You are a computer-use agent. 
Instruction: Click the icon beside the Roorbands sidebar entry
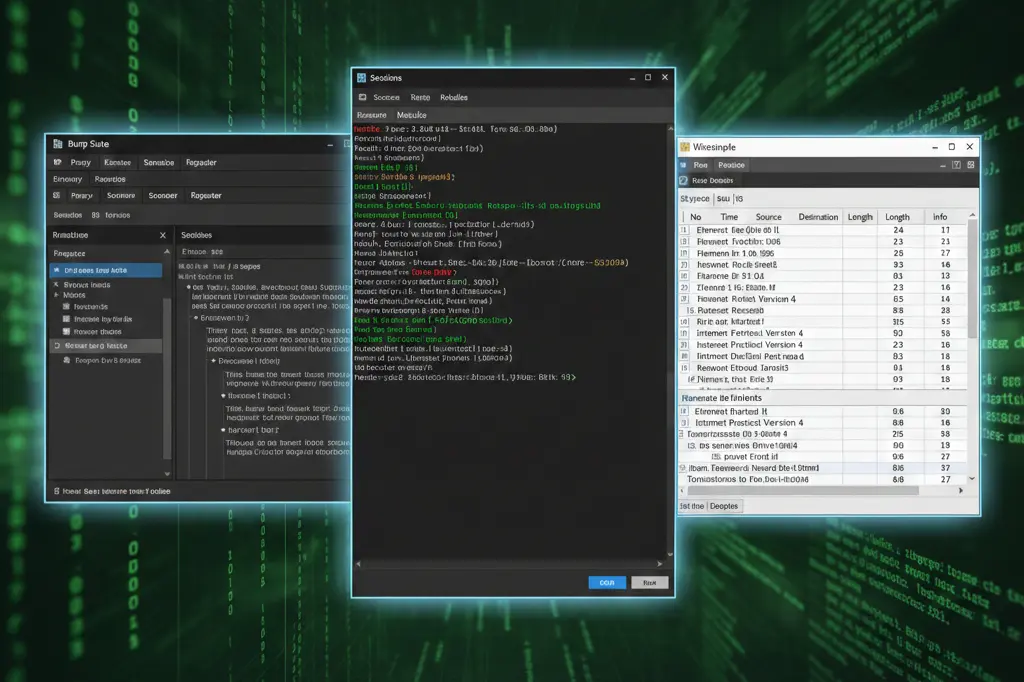pos(66,306)
